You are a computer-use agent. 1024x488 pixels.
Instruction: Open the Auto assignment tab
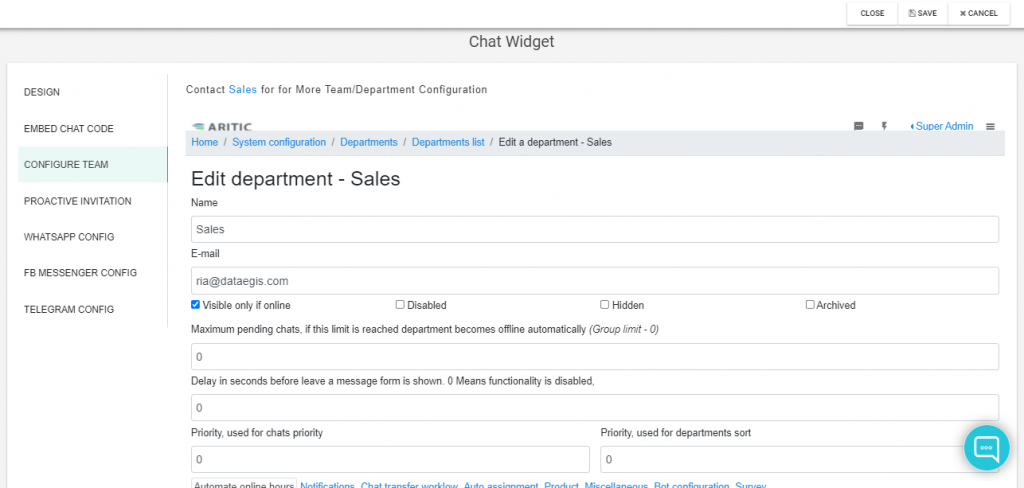(x=501, y=485)
